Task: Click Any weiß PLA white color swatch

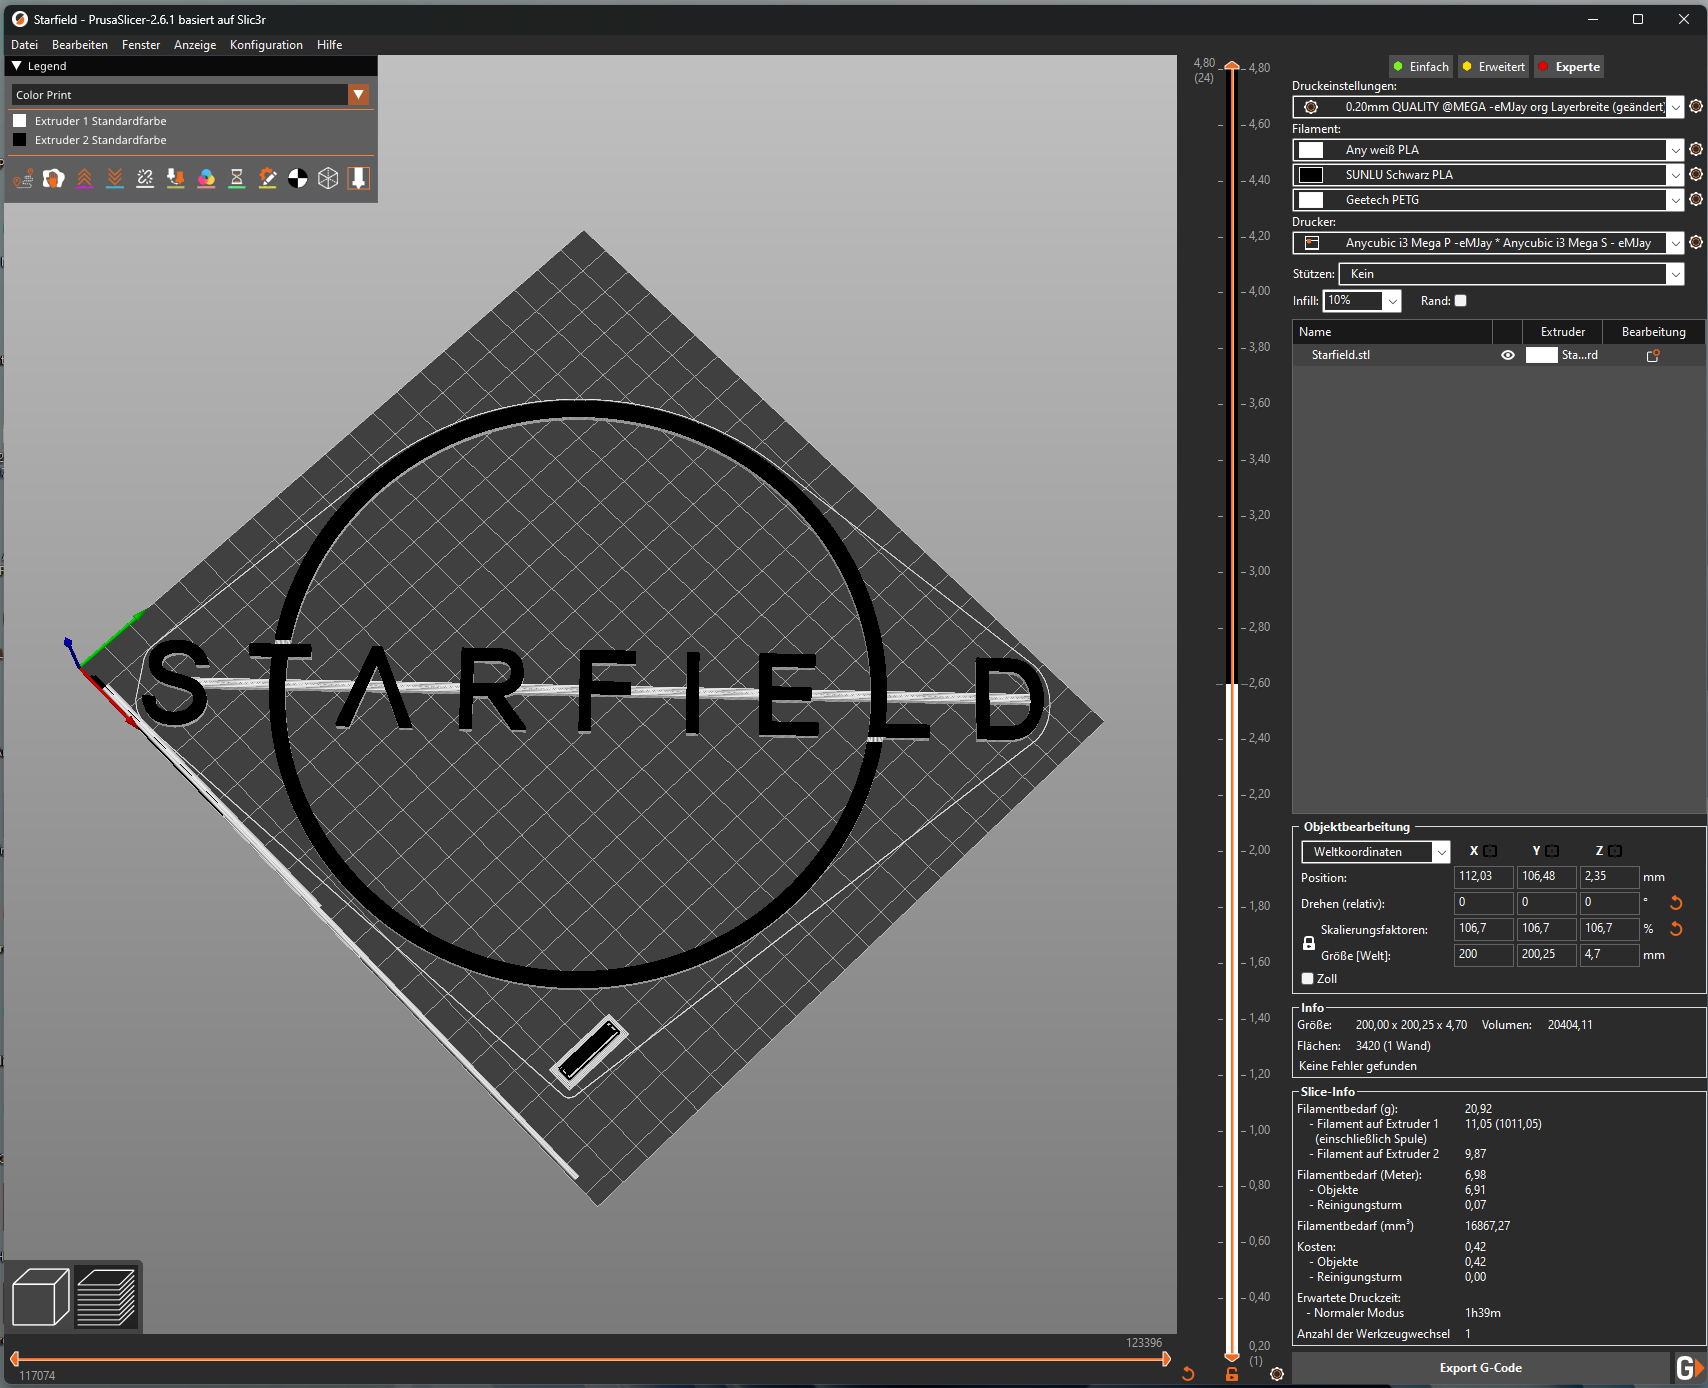Action: (1311, 150)
